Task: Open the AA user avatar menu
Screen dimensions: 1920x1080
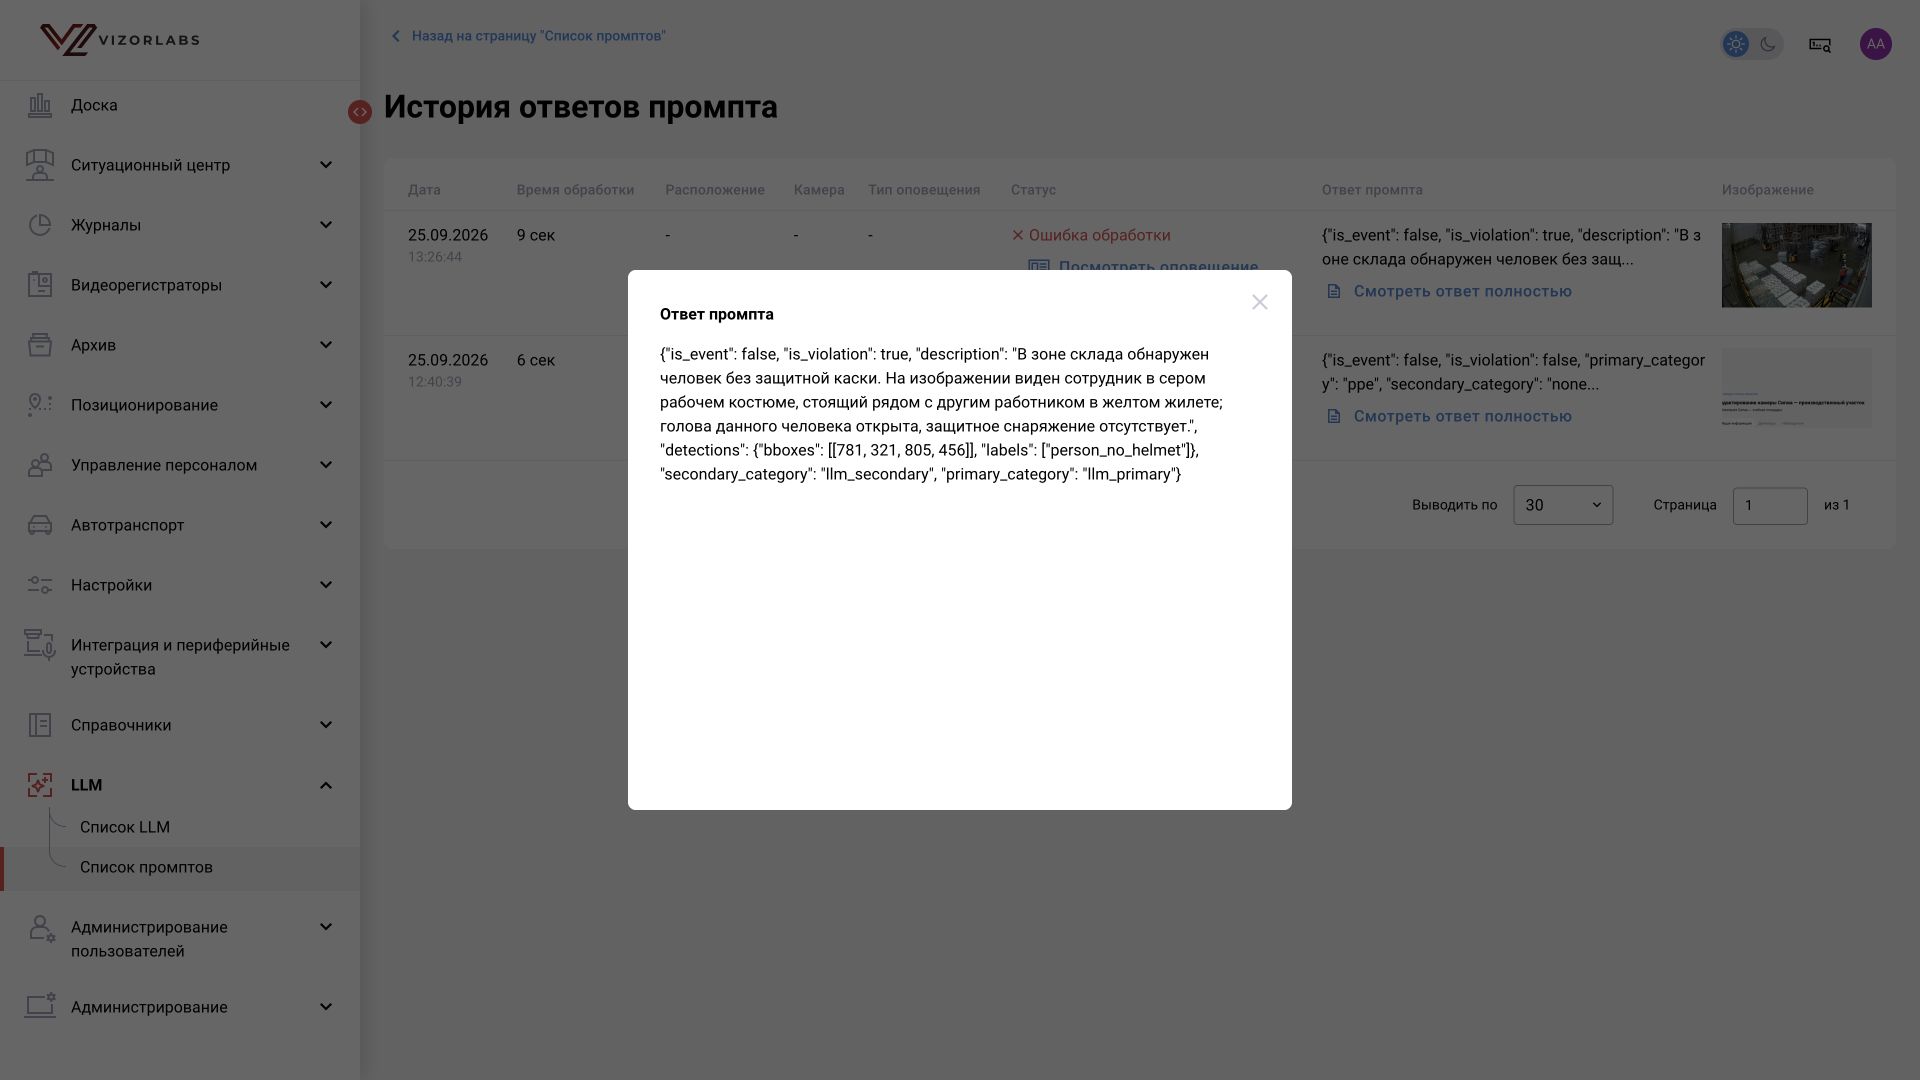Action: [x=1875, y=44]
